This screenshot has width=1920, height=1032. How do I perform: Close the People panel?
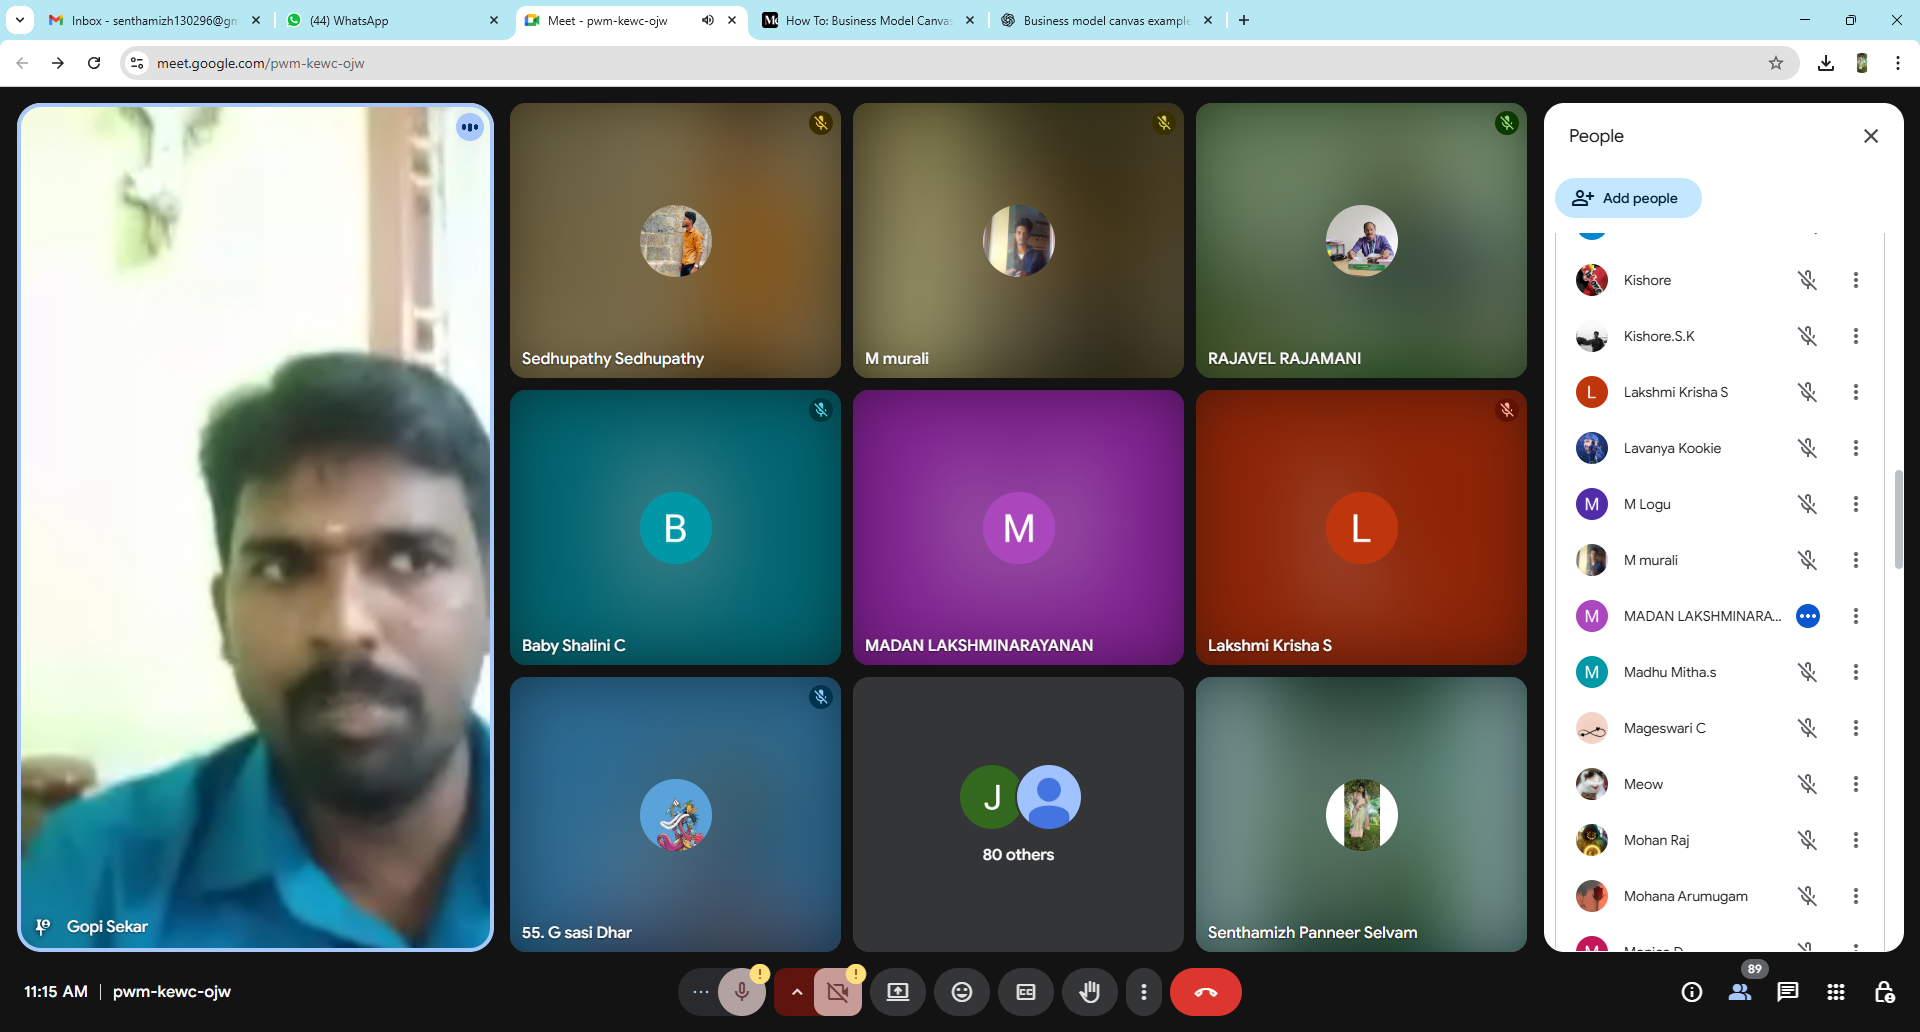[x=1871, y=136]
